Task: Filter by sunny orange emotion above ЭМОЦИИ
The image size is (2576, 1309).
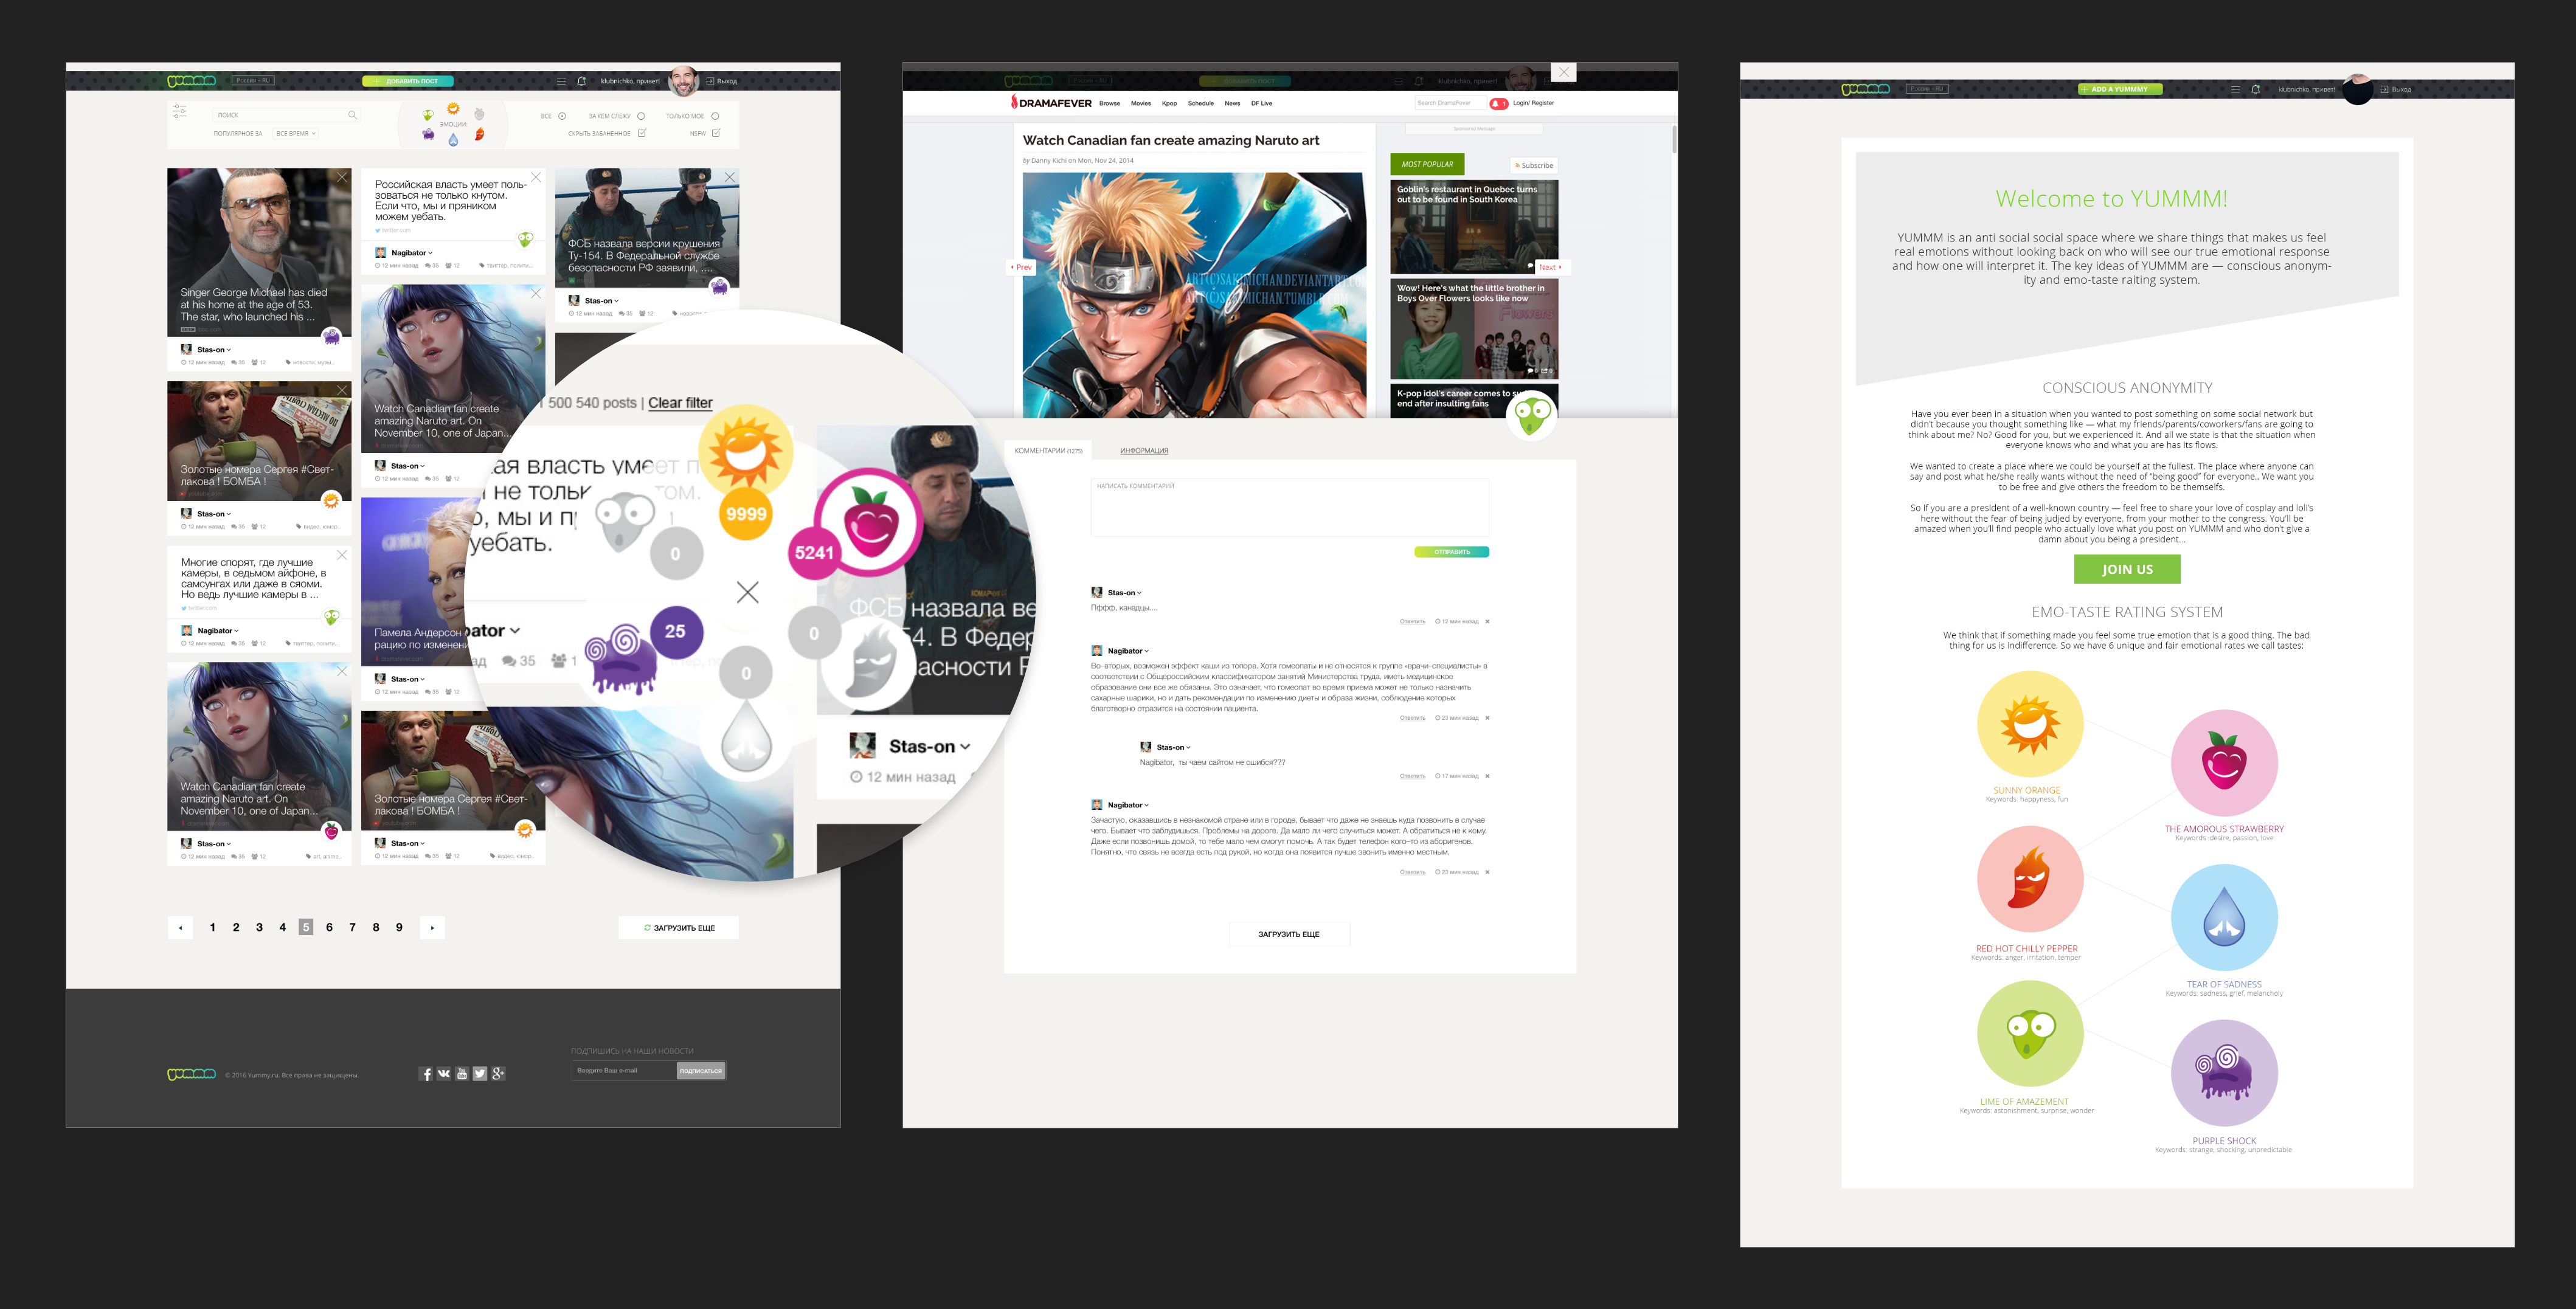Action: click(453, 108)
